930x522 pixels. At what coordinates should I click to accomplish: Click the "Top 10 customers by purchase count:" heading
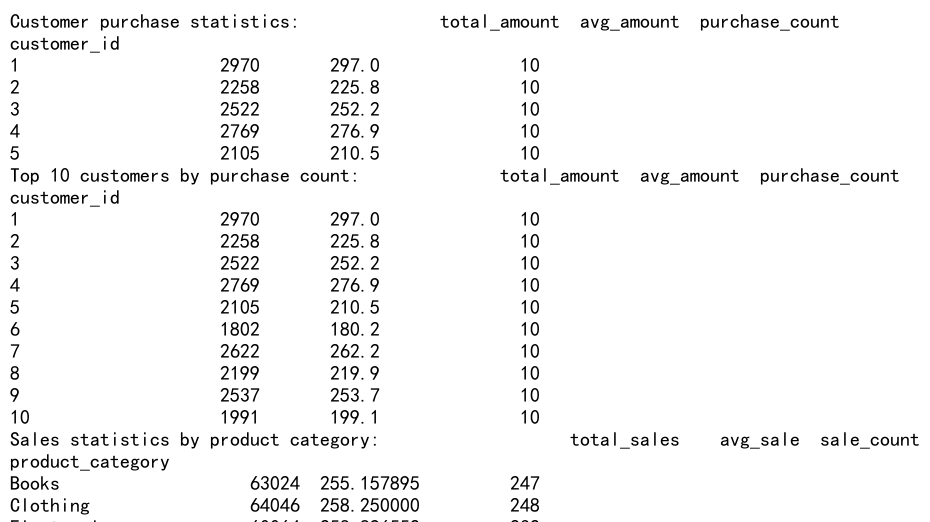184,176
